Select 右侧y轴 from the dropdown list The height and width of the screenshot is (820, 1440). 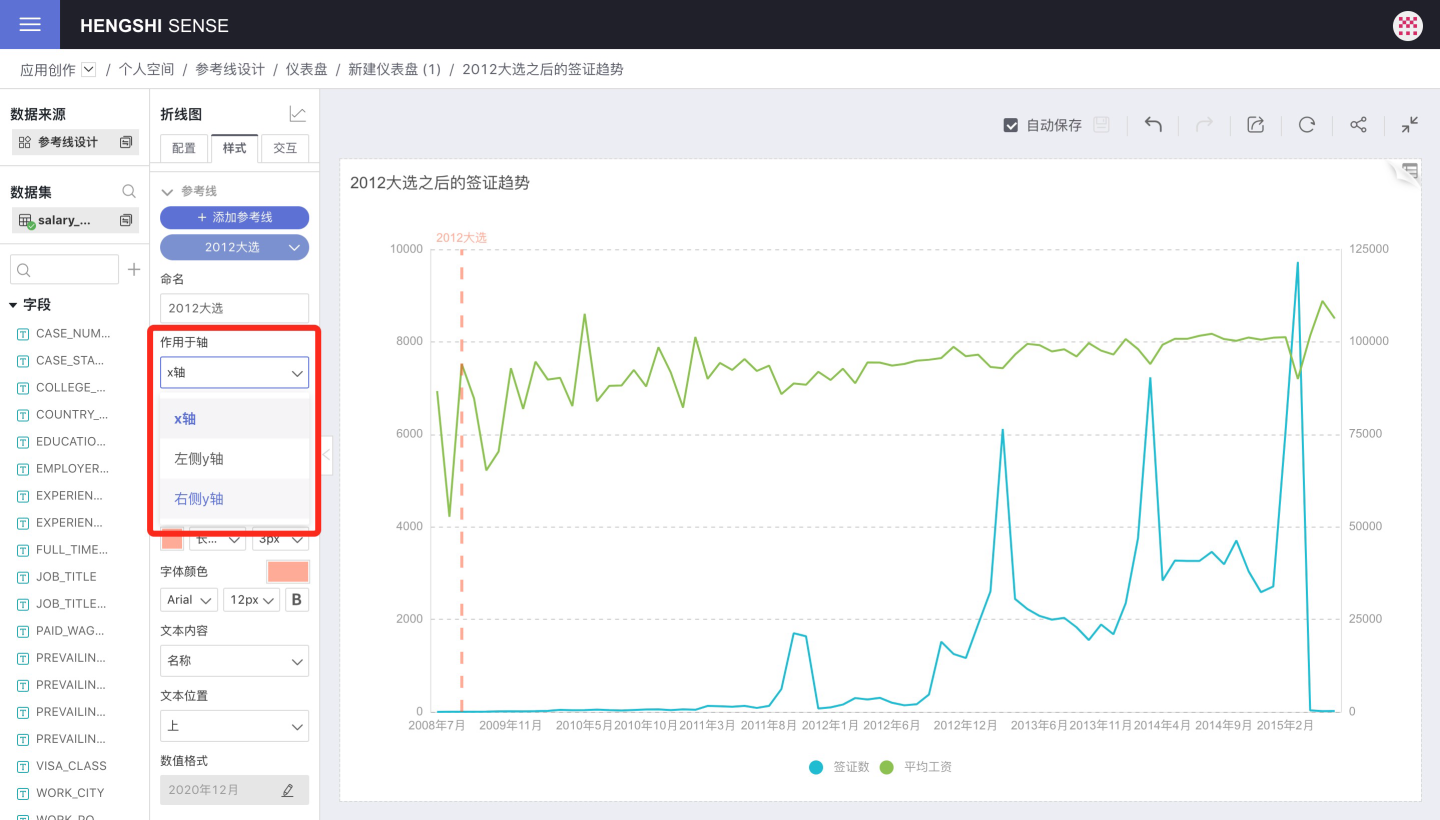tap(199, 499)
